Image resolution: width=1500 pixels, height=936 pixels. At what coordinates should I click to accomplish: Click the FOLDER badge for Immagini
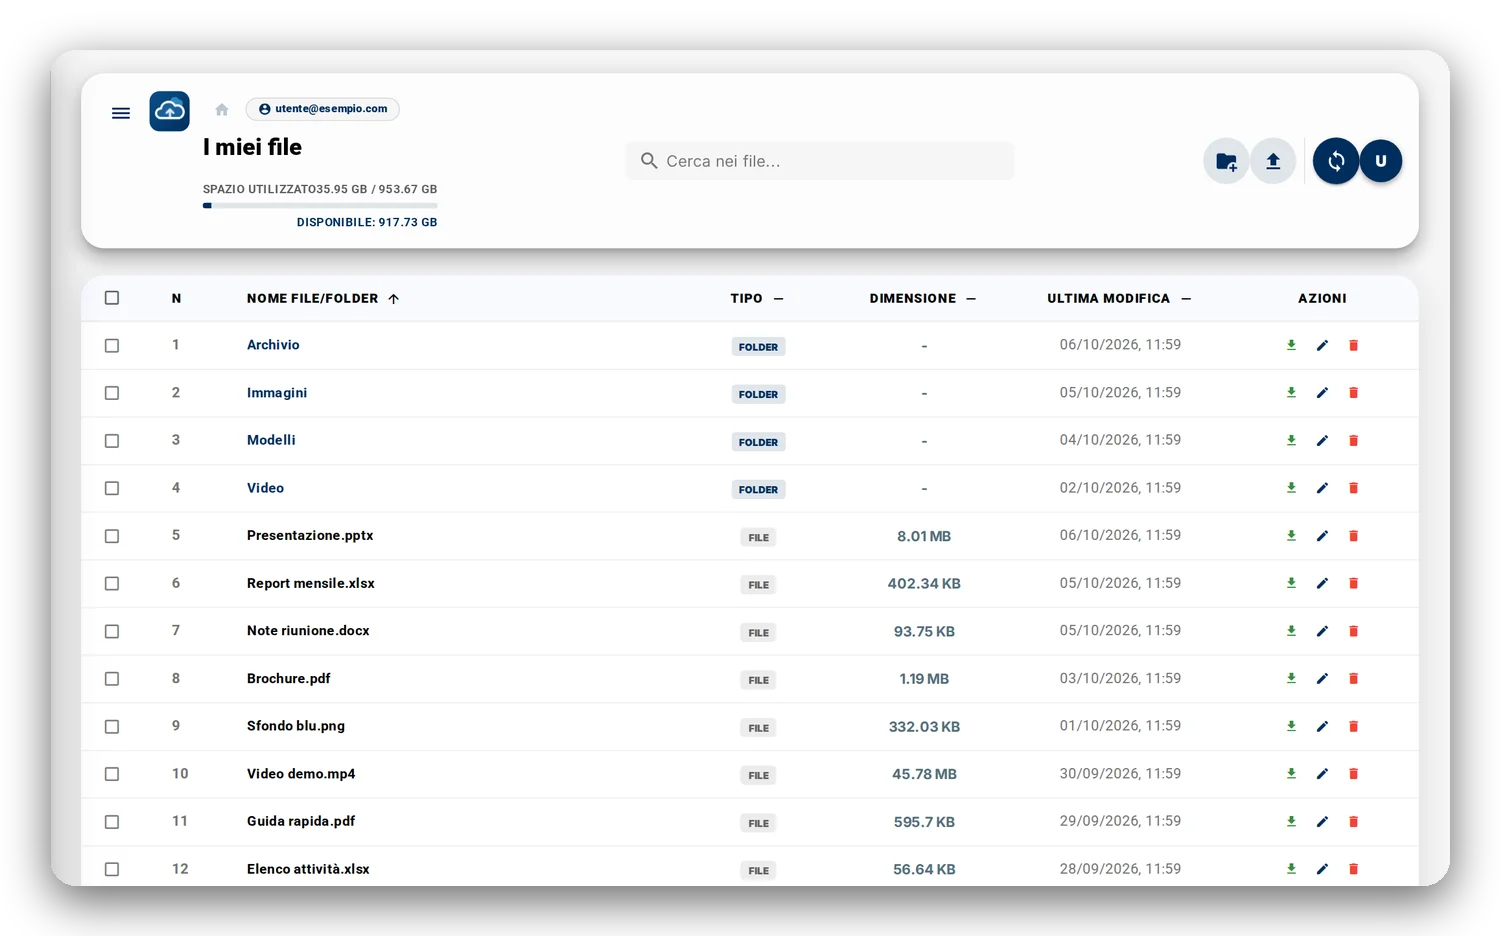pos(758,394)
